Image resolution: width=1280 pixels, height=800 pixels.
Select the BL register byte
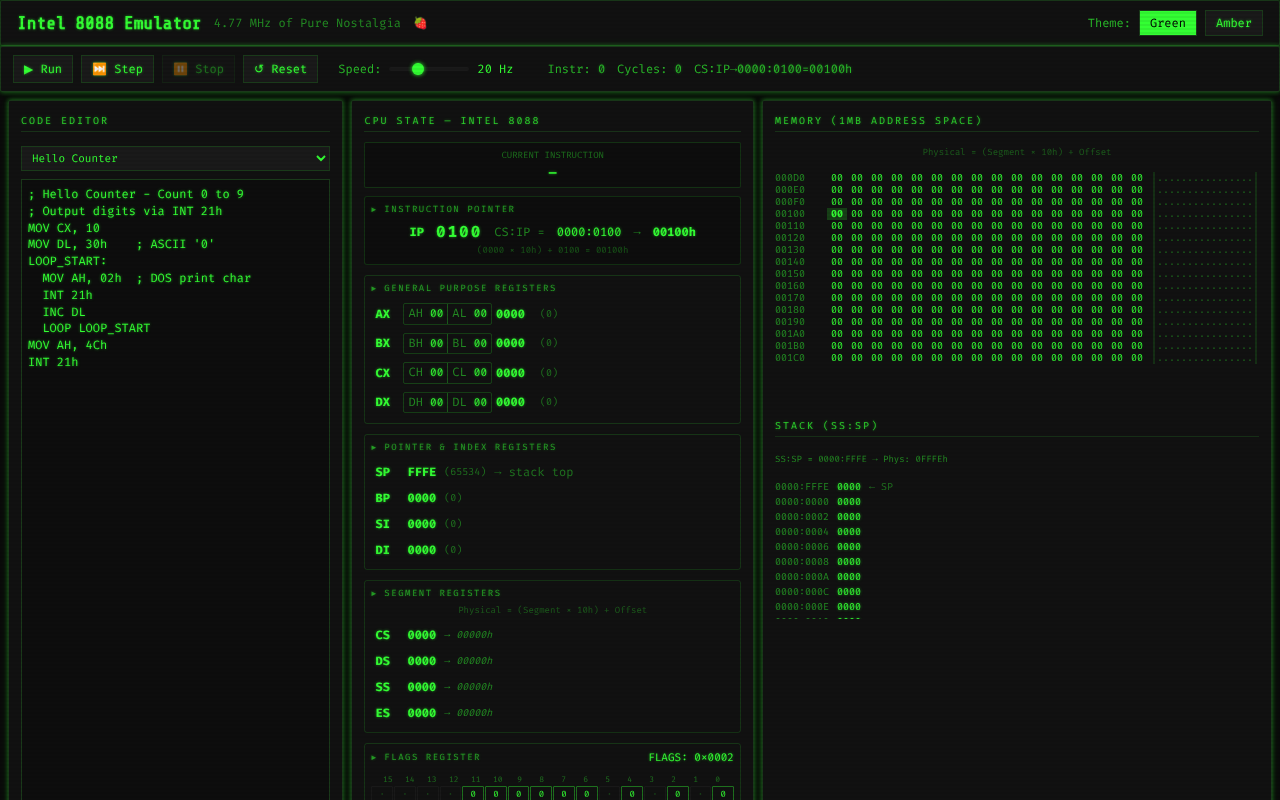pos(469,343)
